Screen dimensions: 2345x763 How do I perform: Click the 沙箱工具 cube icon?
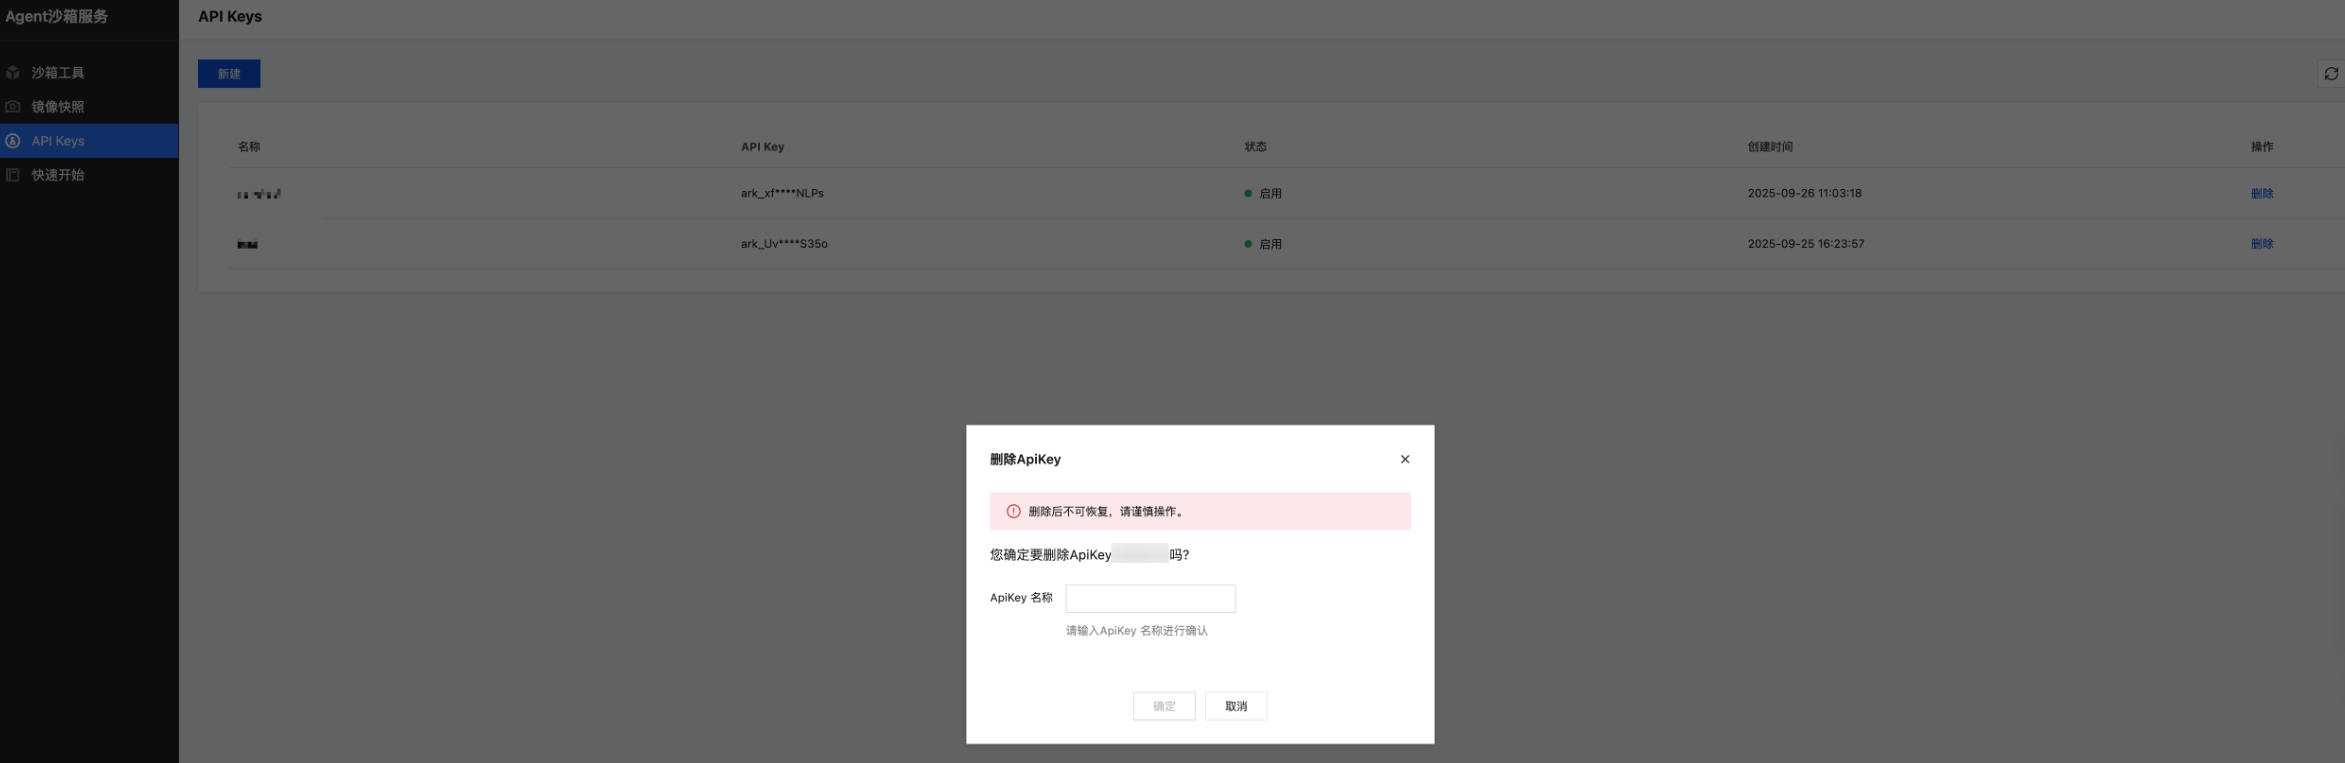13,73
